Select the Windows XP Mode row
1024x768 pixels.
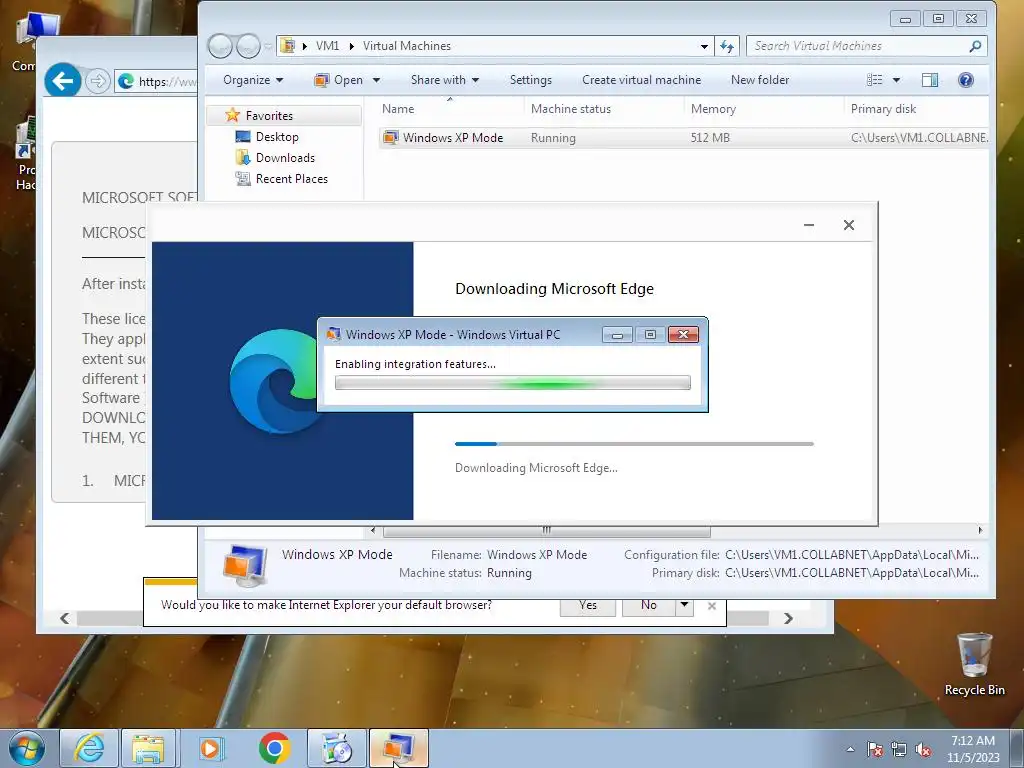point(683,138)
